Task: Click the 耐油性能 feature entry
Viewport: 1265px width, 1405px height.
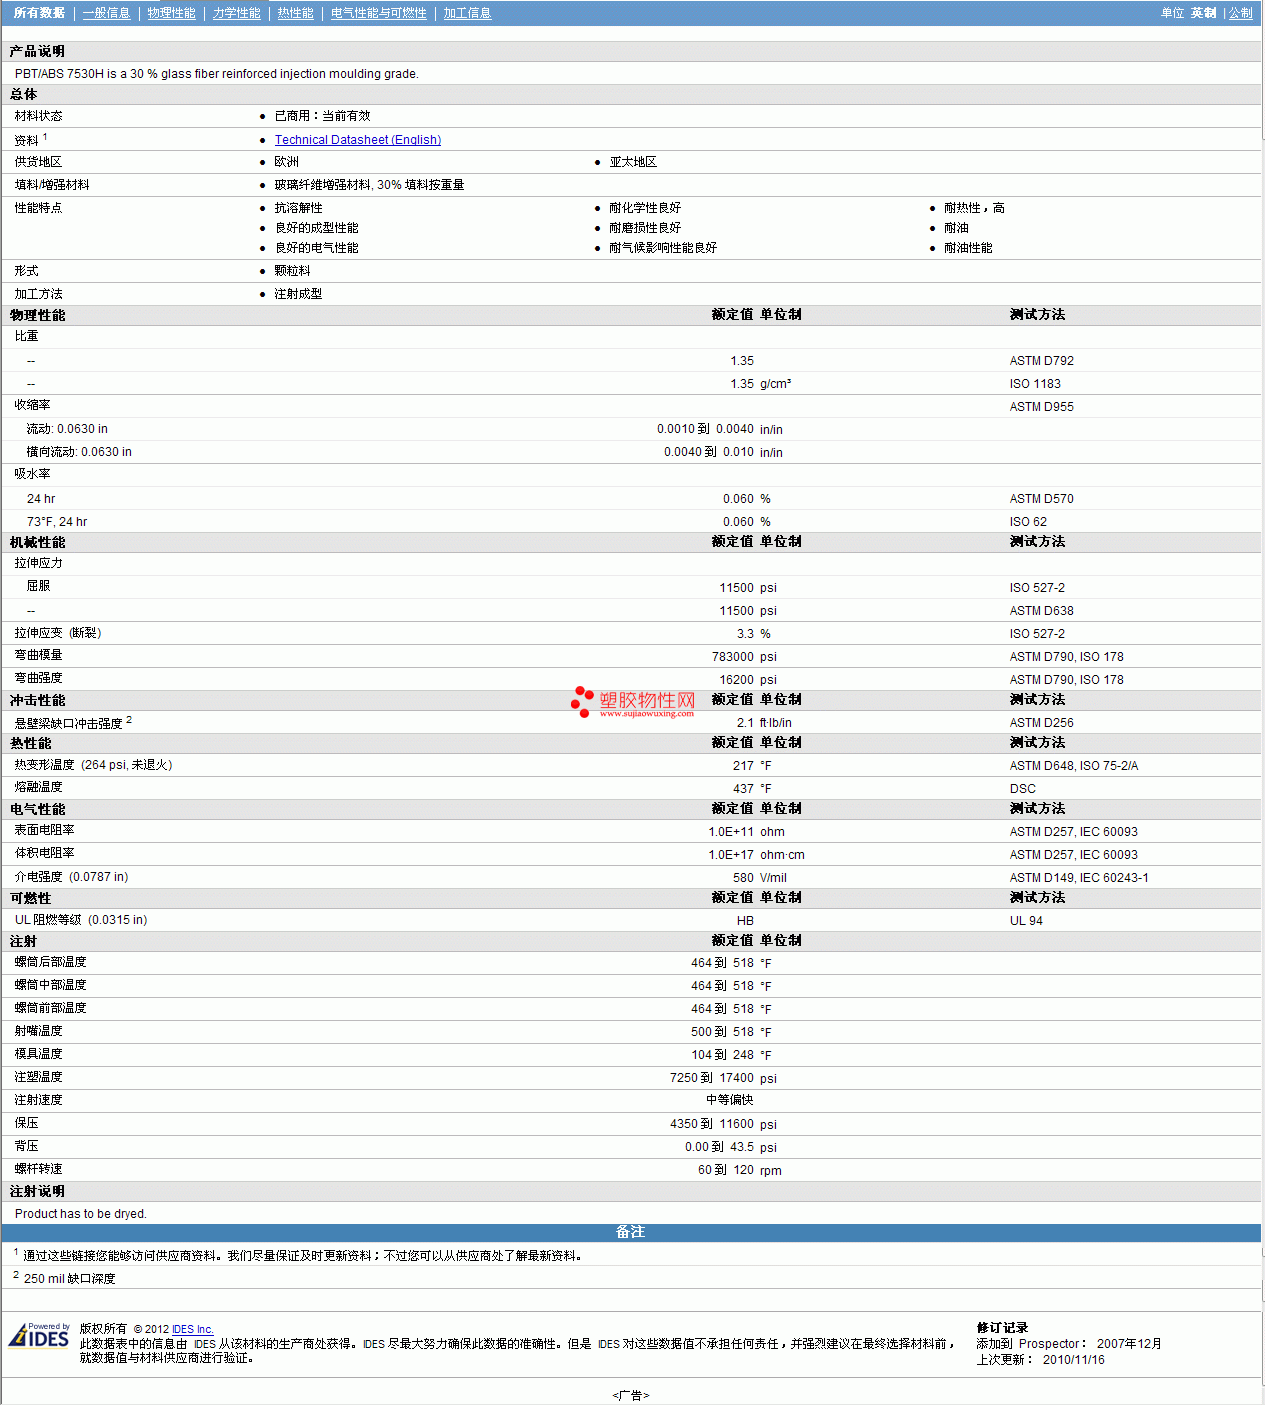Action: [x=968, y=248]
